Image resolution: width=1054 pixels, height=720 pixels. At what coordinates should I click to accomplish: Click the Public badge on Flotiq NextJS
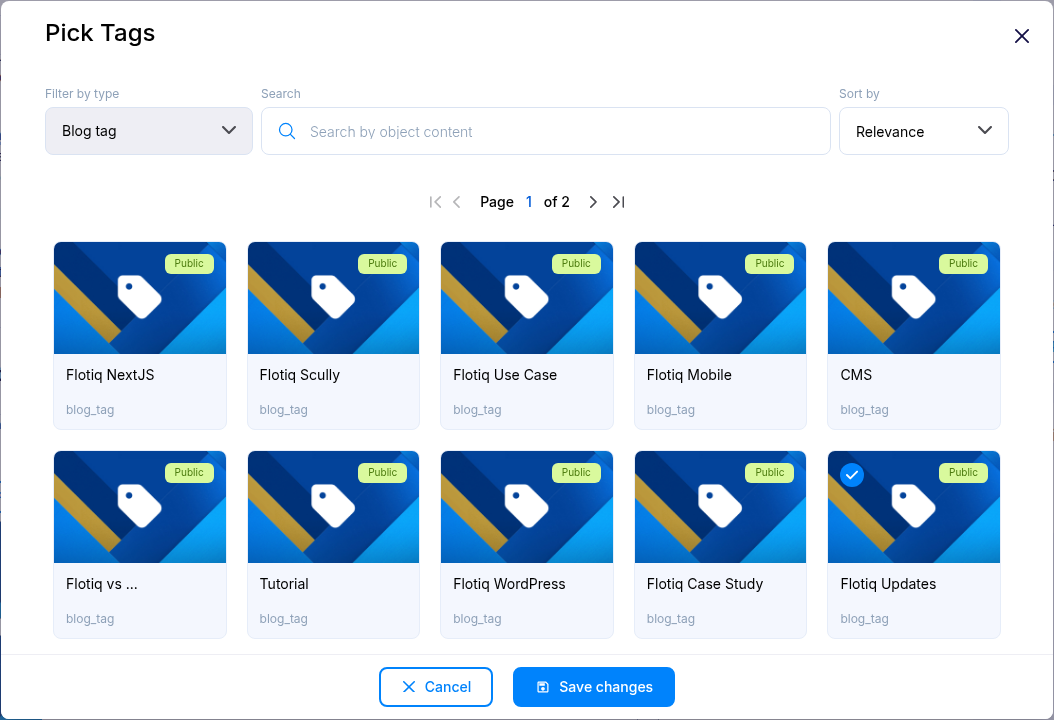point(189,264)
